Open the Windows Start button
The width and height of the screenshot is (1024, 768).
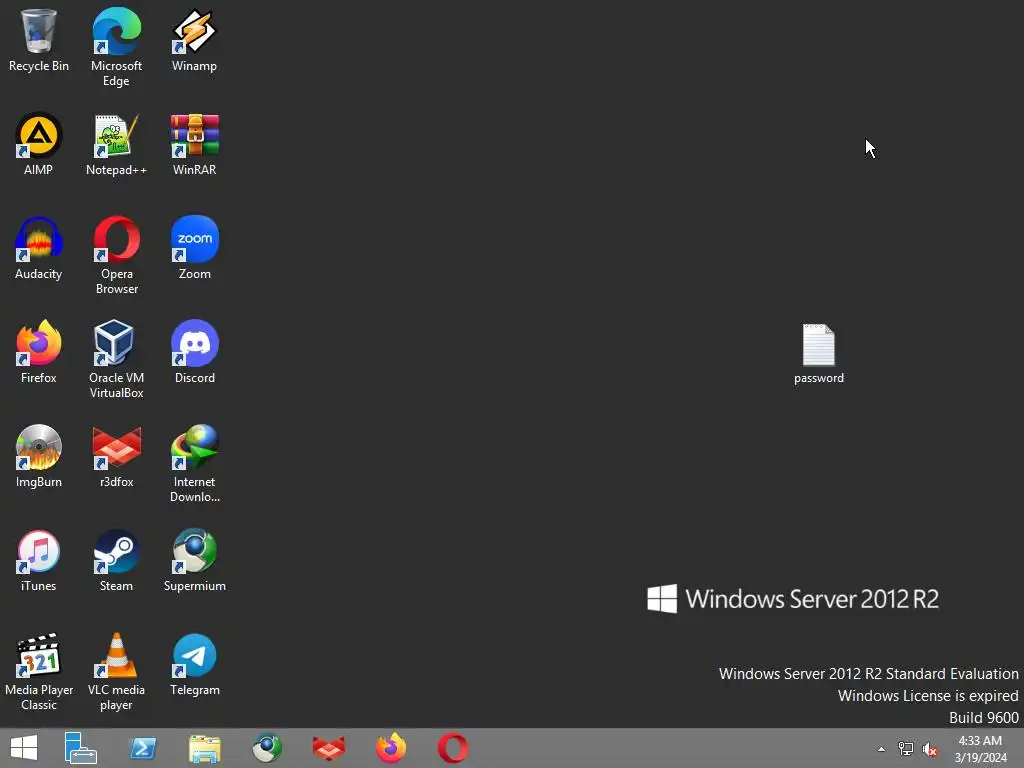pyautogui.click(x=24, y=748)
